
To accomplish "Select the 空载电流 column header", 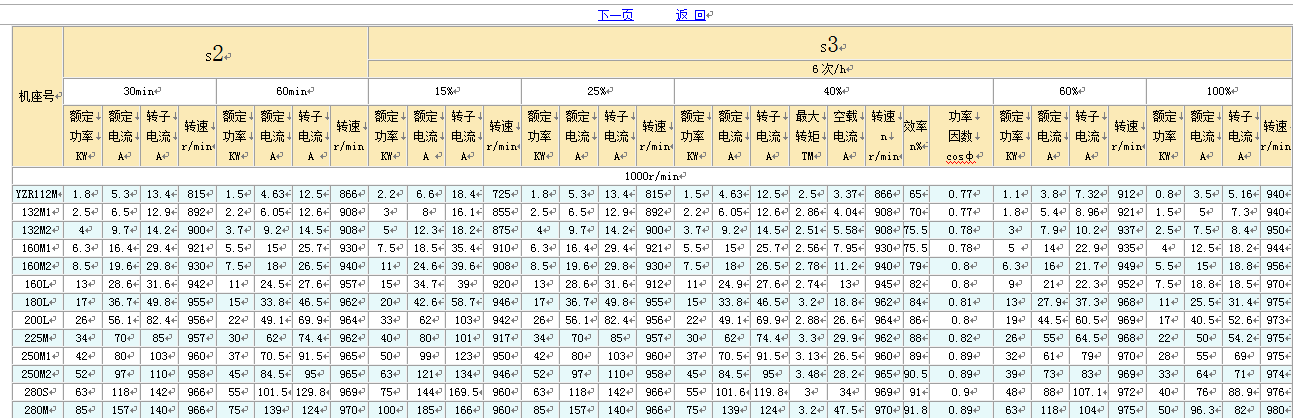I will pyautogui.click(x=846, y=135).
